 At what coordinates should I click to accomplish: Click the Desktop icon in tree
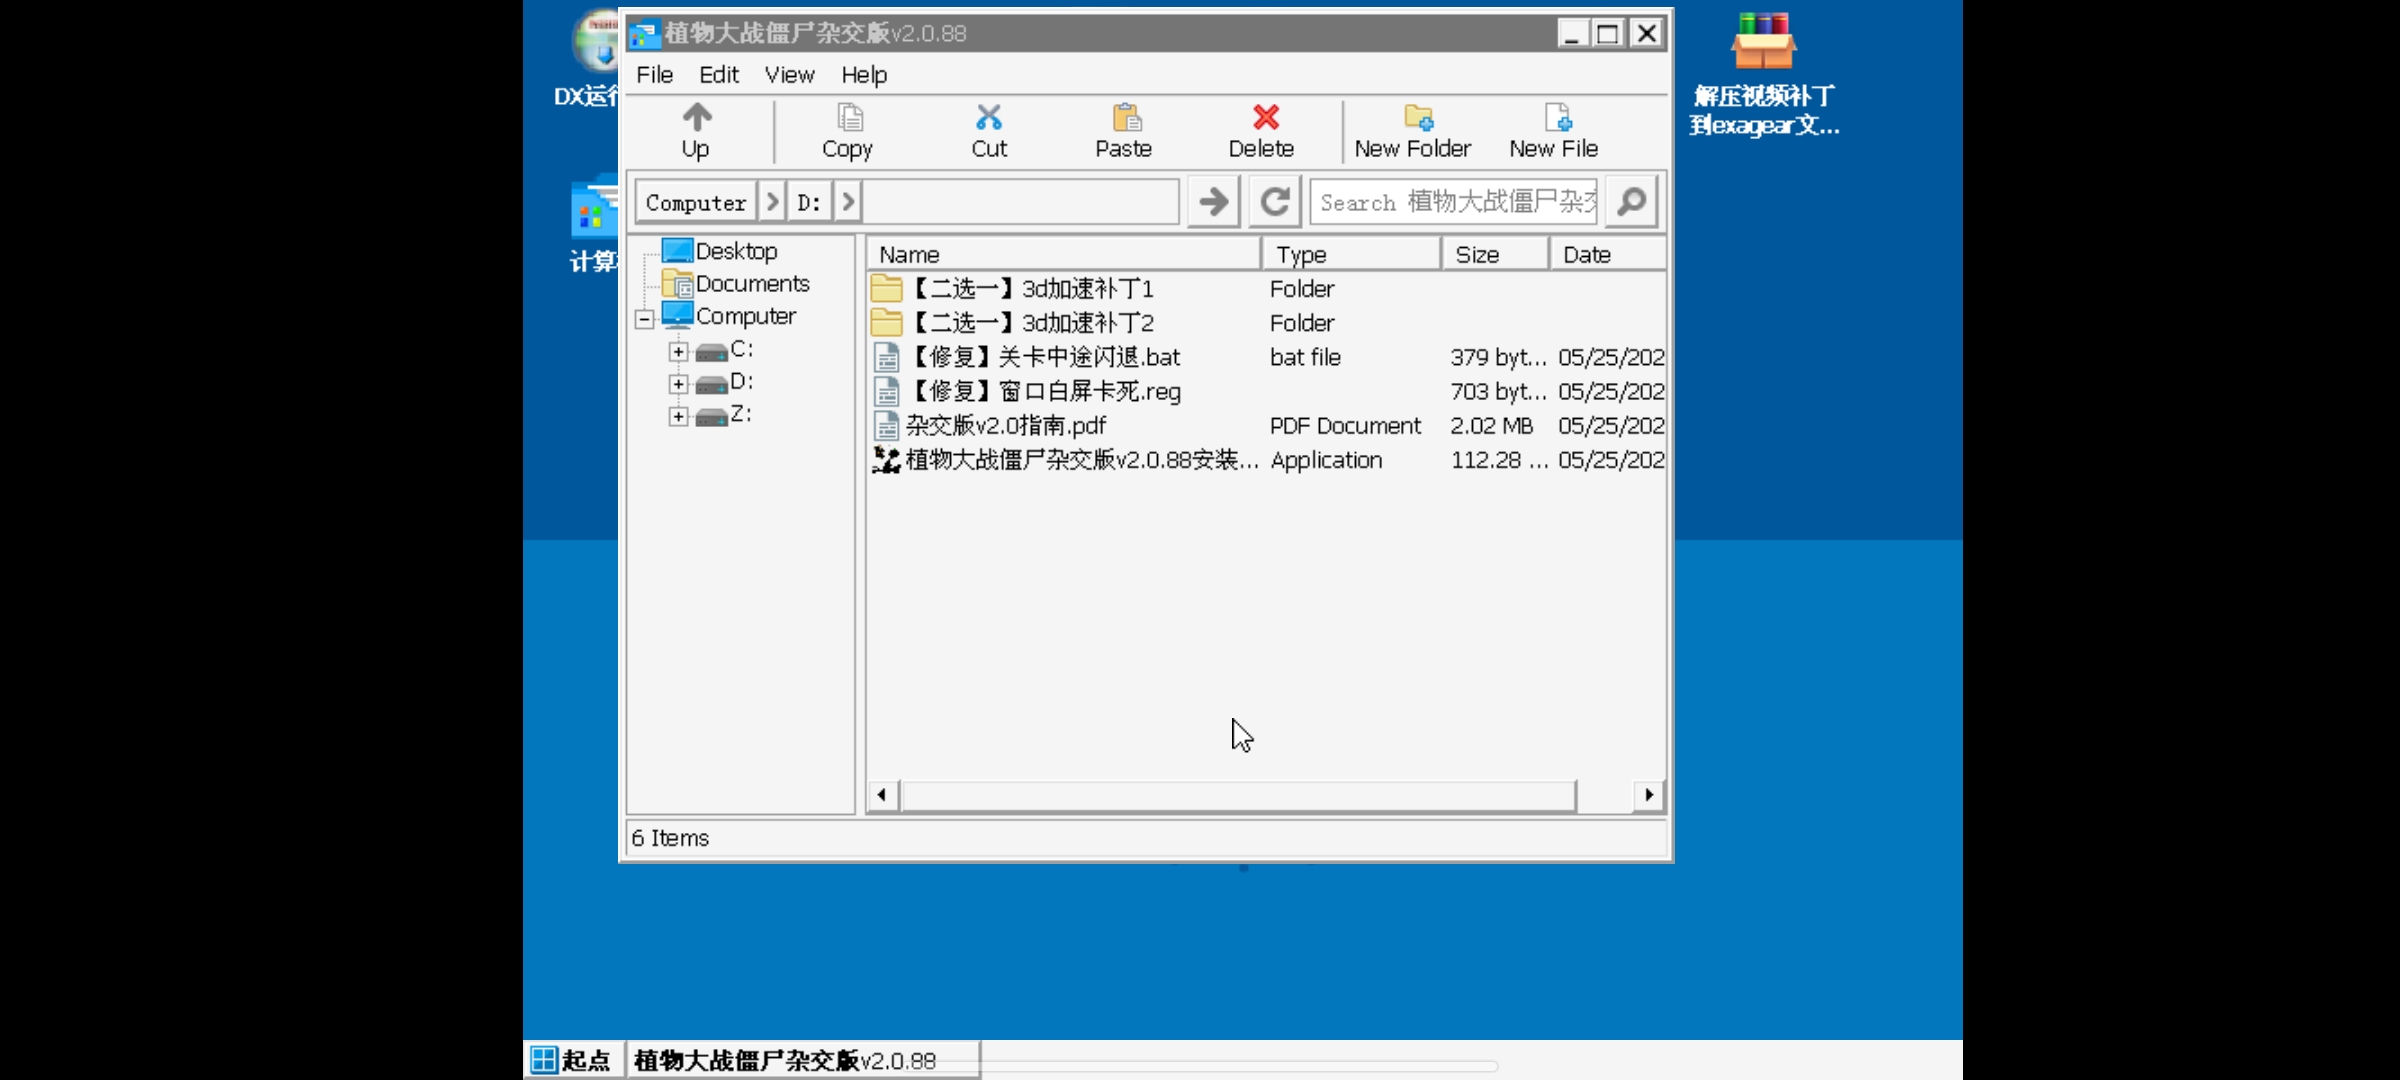678,251
